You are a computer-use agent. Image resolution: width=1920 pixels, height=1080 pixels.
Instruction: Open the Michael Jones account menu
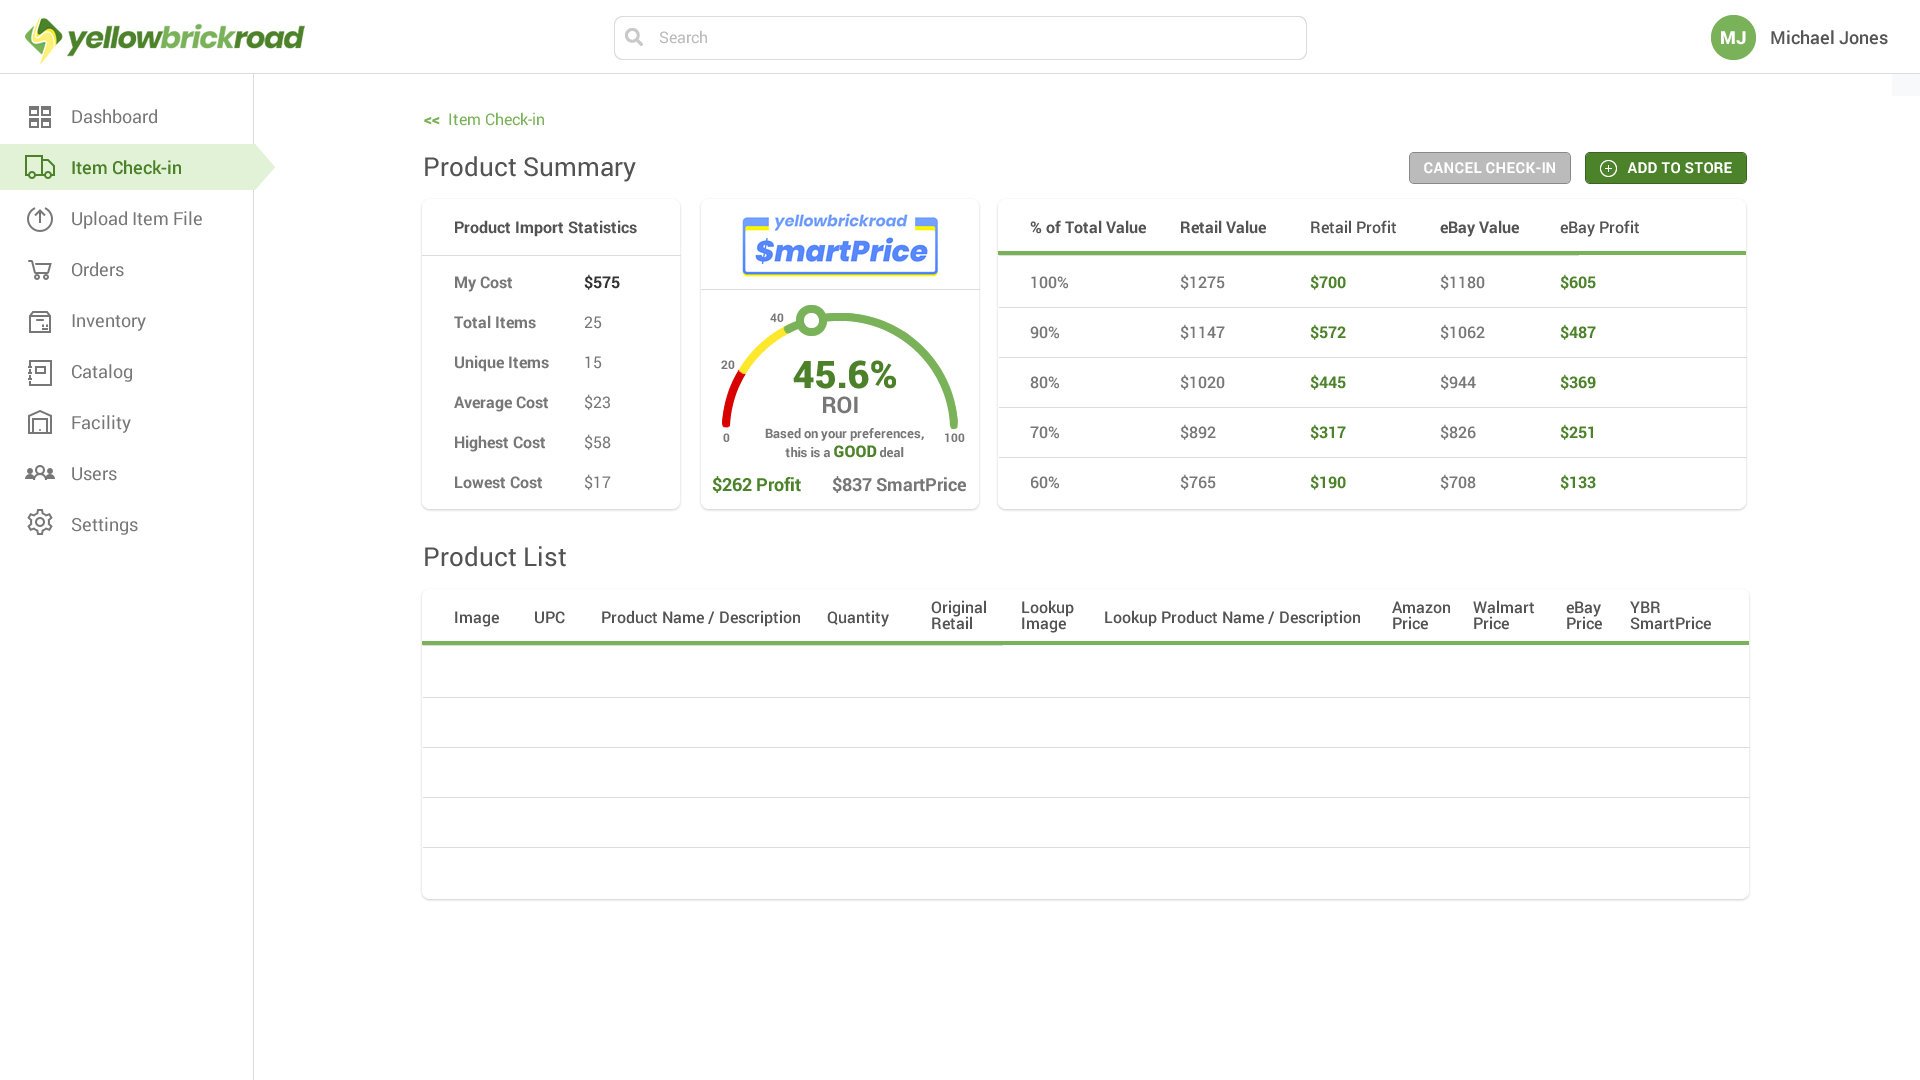(1828, 38)
